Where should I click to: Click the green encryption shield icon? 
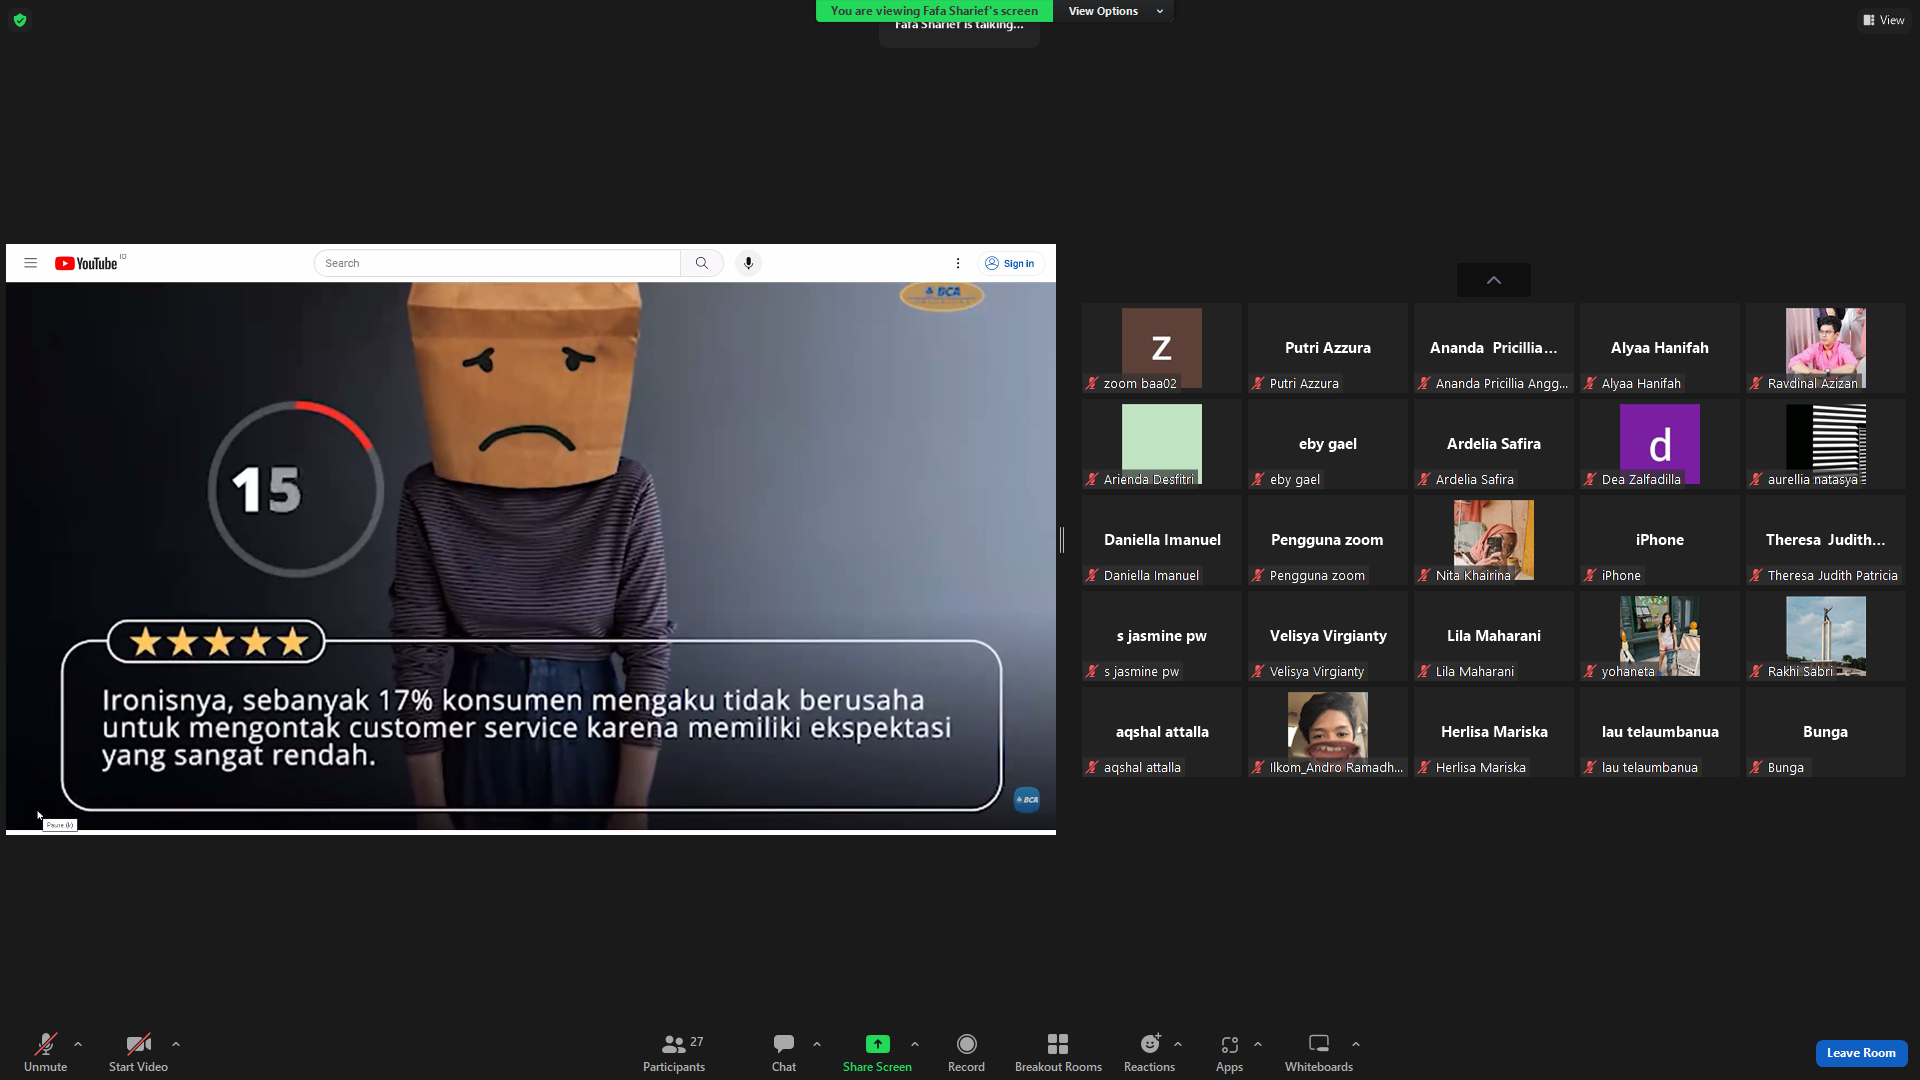pos(20,20)
